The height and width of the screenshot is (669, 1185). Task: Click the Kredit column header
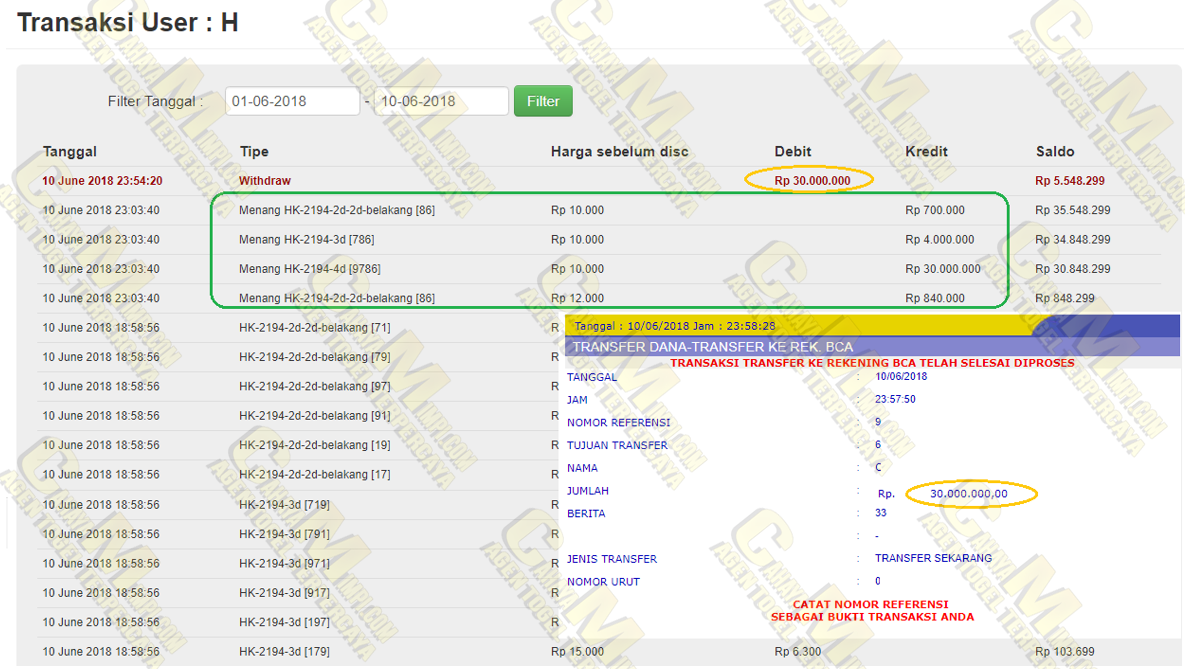pyautogui.click(x=926, y=152)
